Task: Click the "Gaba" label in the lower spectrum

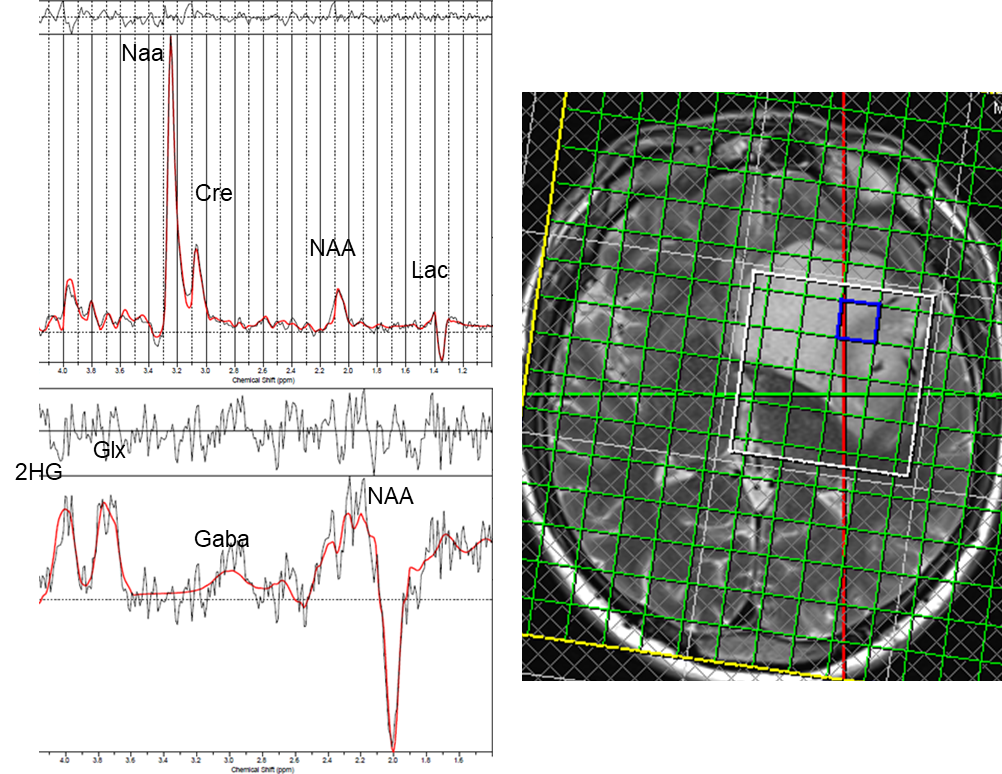Action: pos(221,540)
